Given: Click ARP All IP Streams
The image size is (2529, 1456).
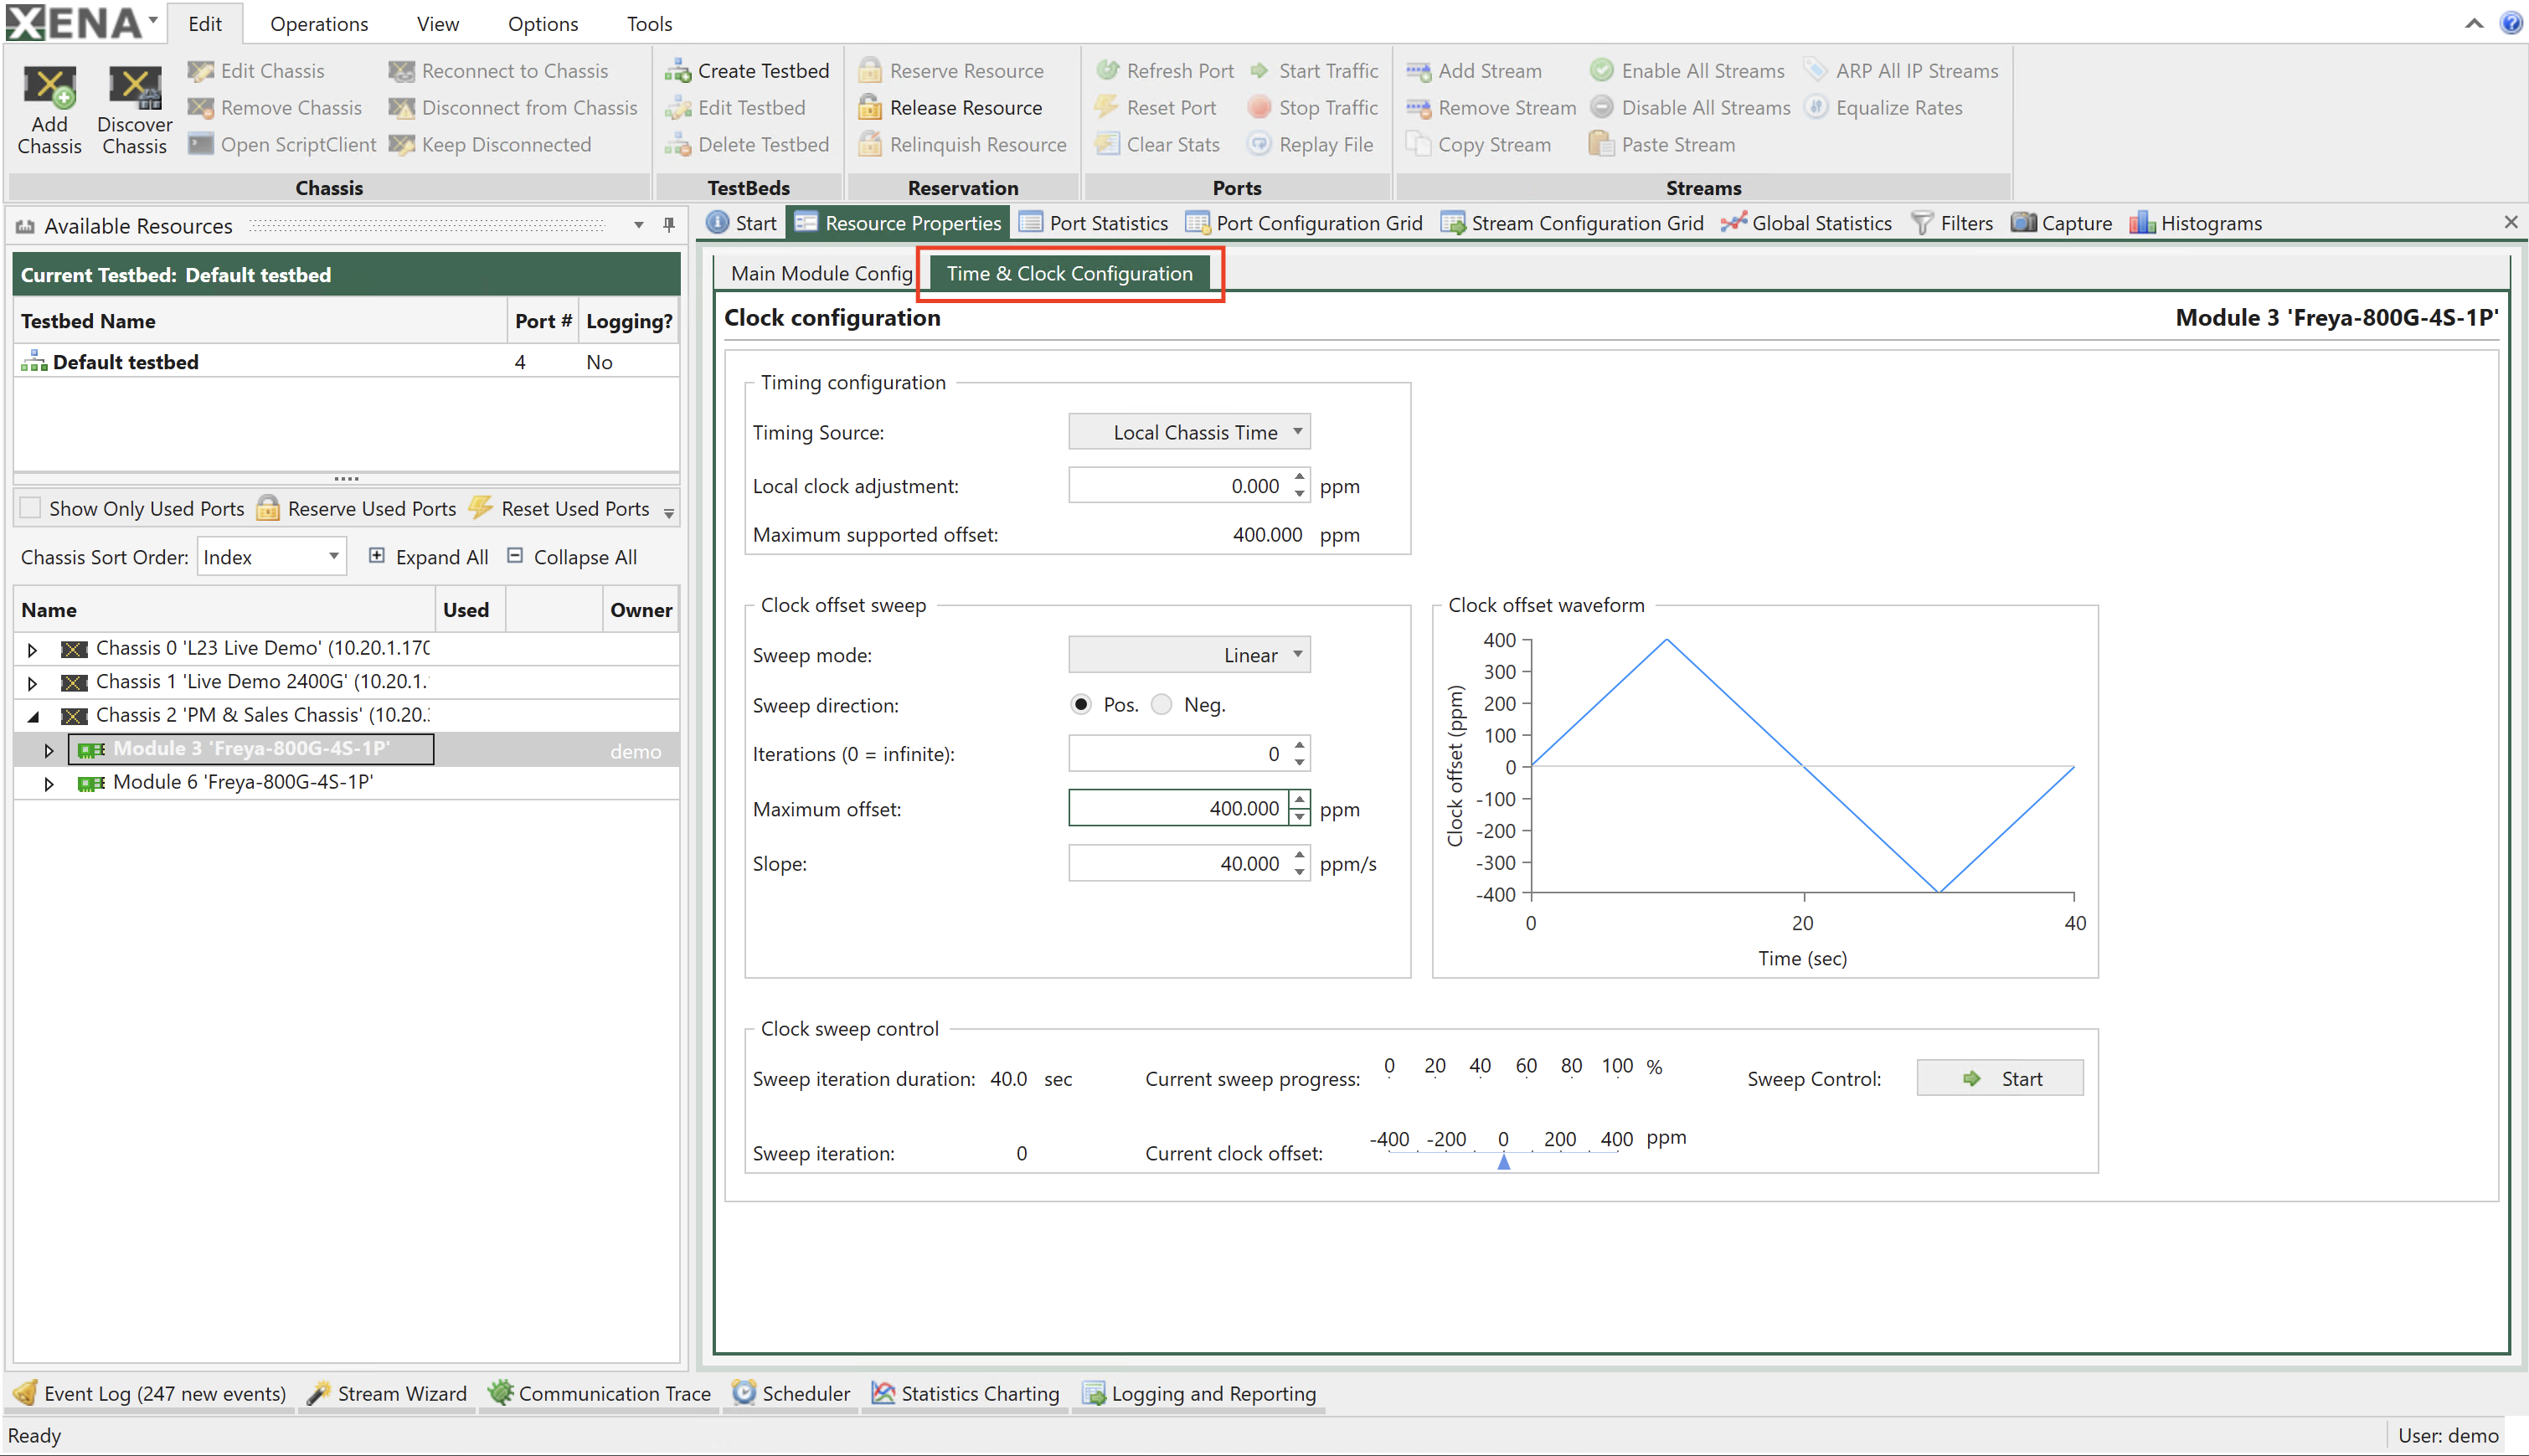Looking at the screenshot, I should click(x=1901, y=71).
